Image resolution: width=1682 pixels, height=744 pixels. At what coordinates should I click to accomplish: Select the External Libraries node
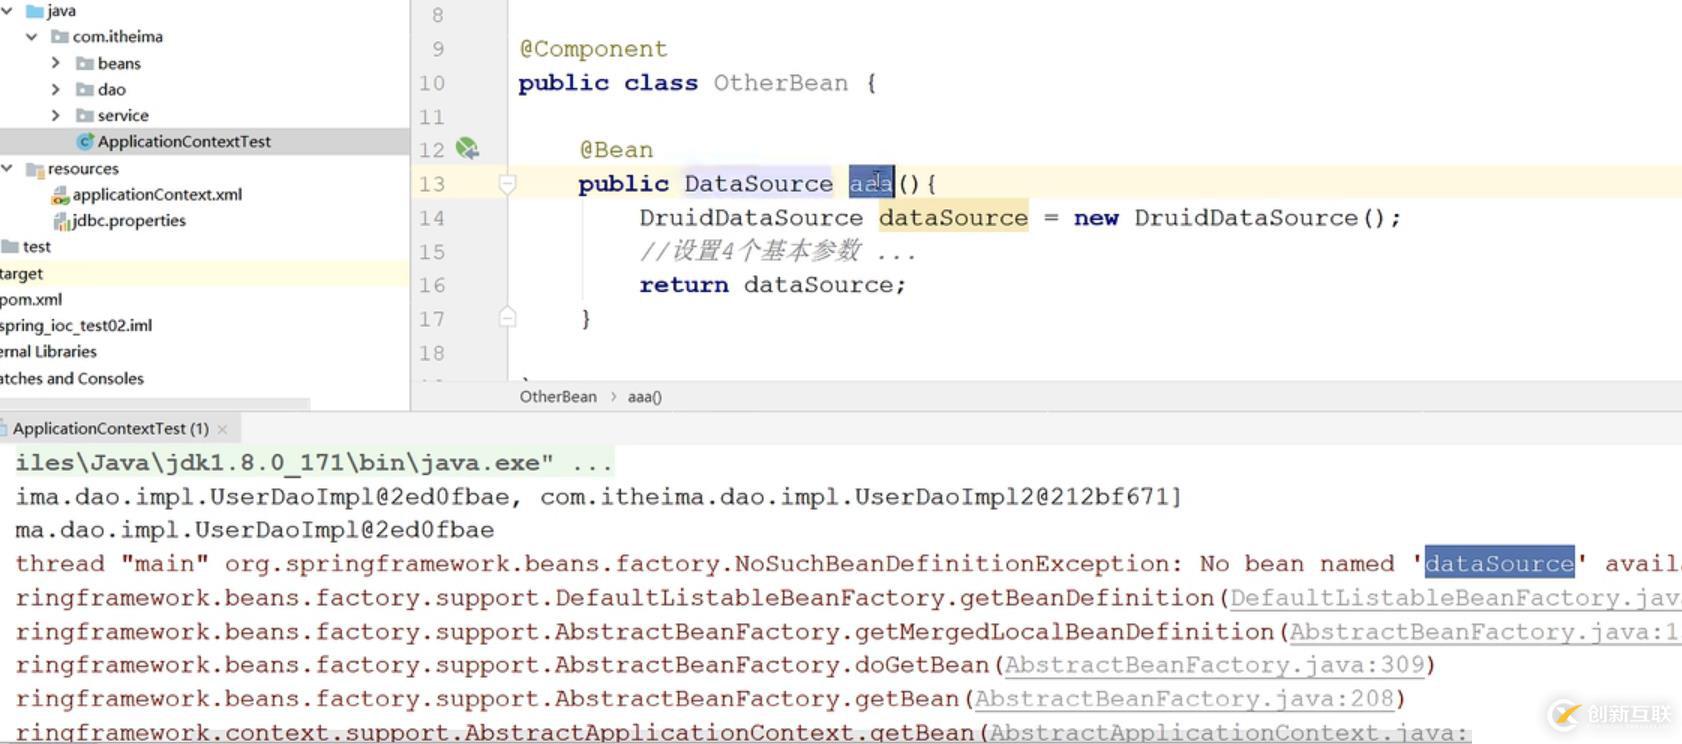48,352
